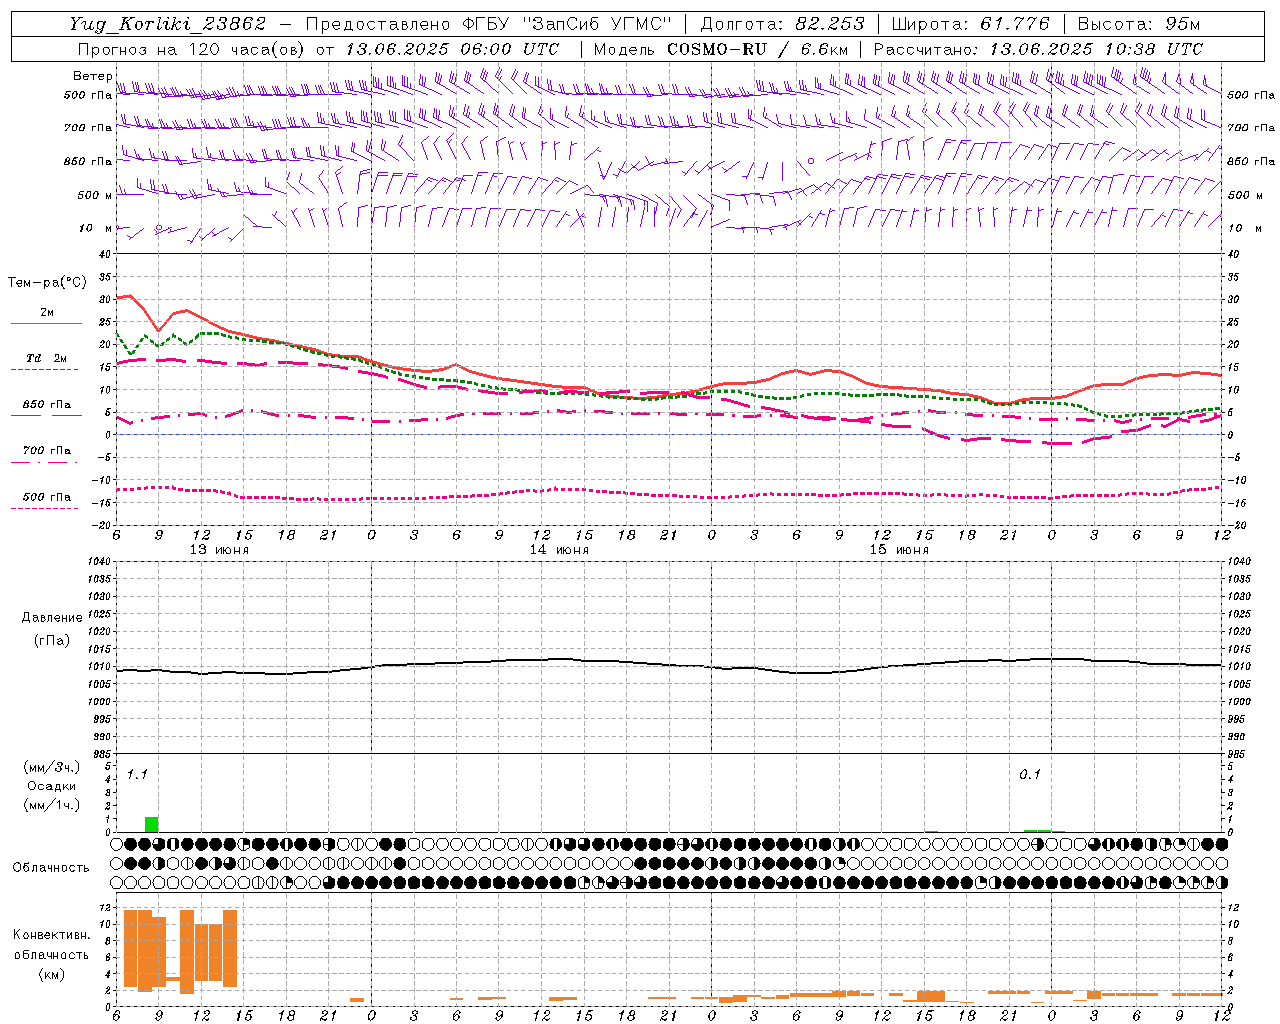Click the '(мм/3ч.)' precipitation unit label
This screenshot has width=1280, height=1024.
[x=52, y=767]
